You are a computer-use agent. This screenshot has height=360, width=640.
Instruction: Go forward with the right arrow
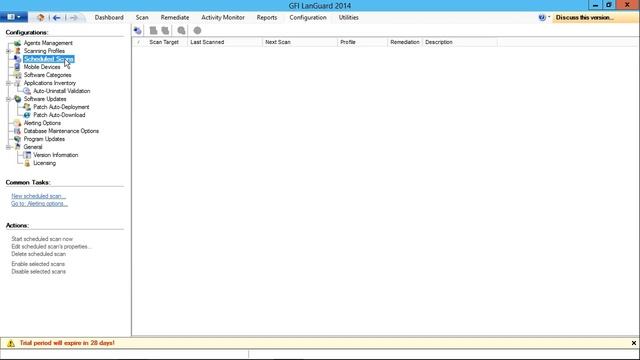73,18
